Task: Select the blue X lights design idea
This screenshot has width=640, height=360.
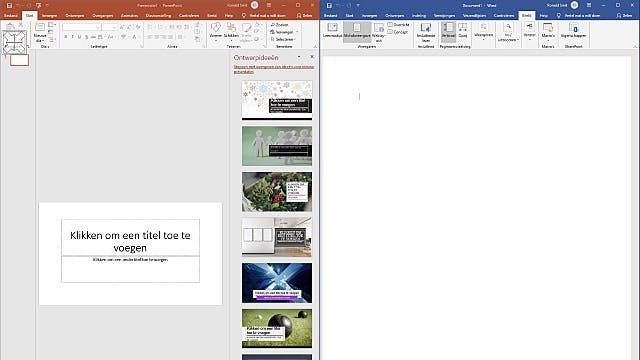Action: pyautogui.click(x=277, y=283)
